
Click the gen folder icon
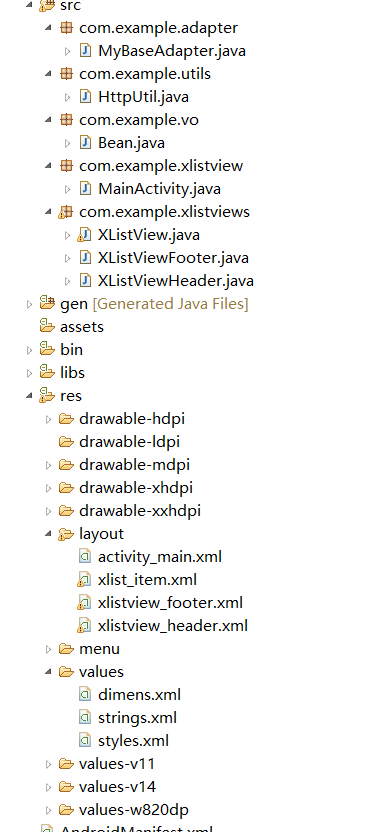(x=47, y=304)
